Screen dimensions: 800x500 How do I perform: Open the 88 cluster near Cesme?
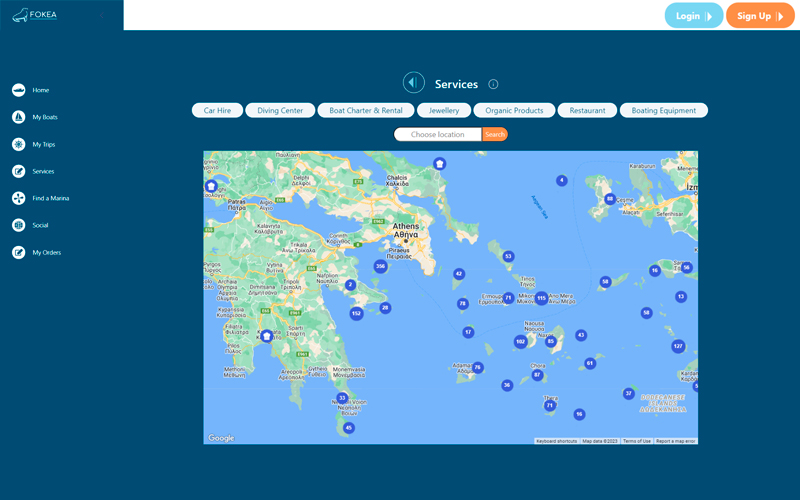point(610,199)
